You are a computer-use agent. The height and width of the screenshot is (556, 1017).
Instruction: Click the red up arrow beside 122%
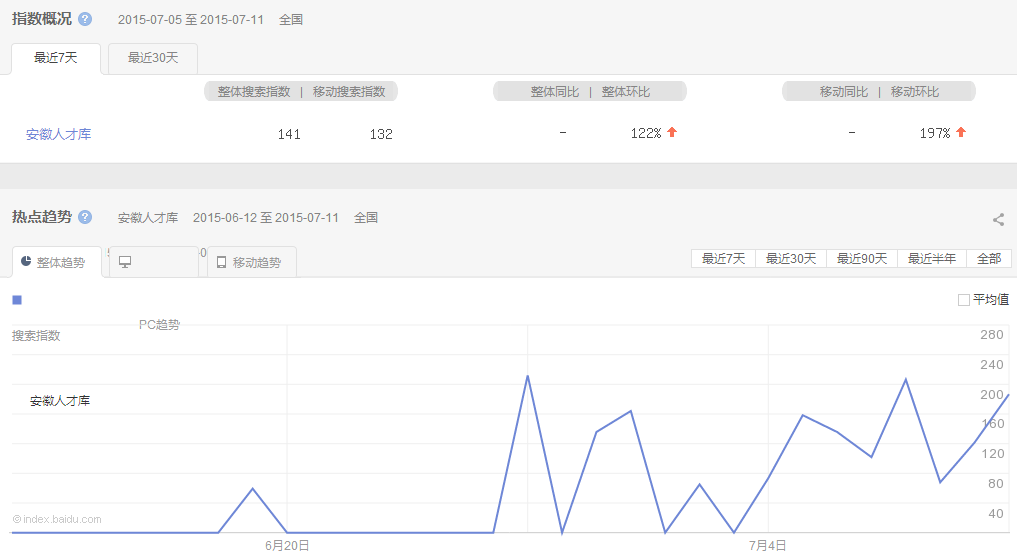[672, 132]
